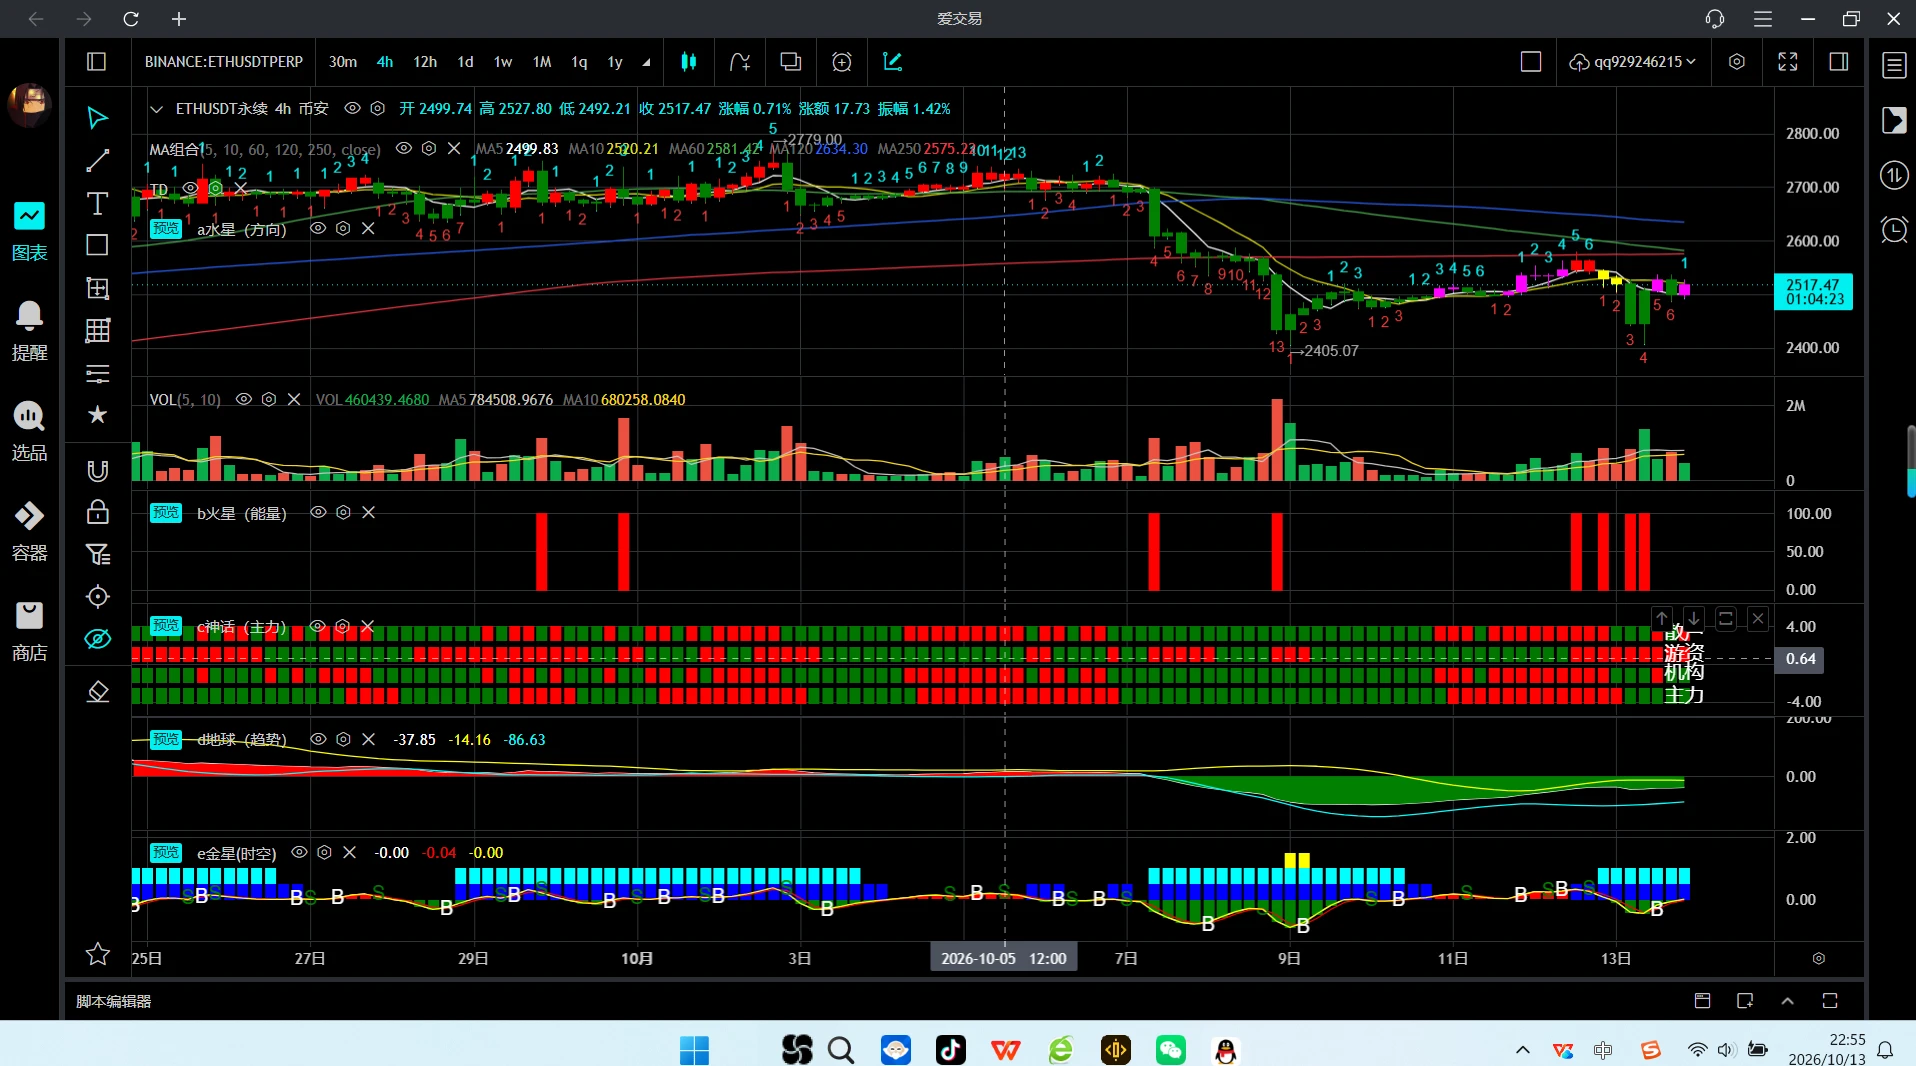Switch to 12h timeframe
The height and width of the screenshot is (1066, 1916).
pyautogui.click(x=425, y=62)
